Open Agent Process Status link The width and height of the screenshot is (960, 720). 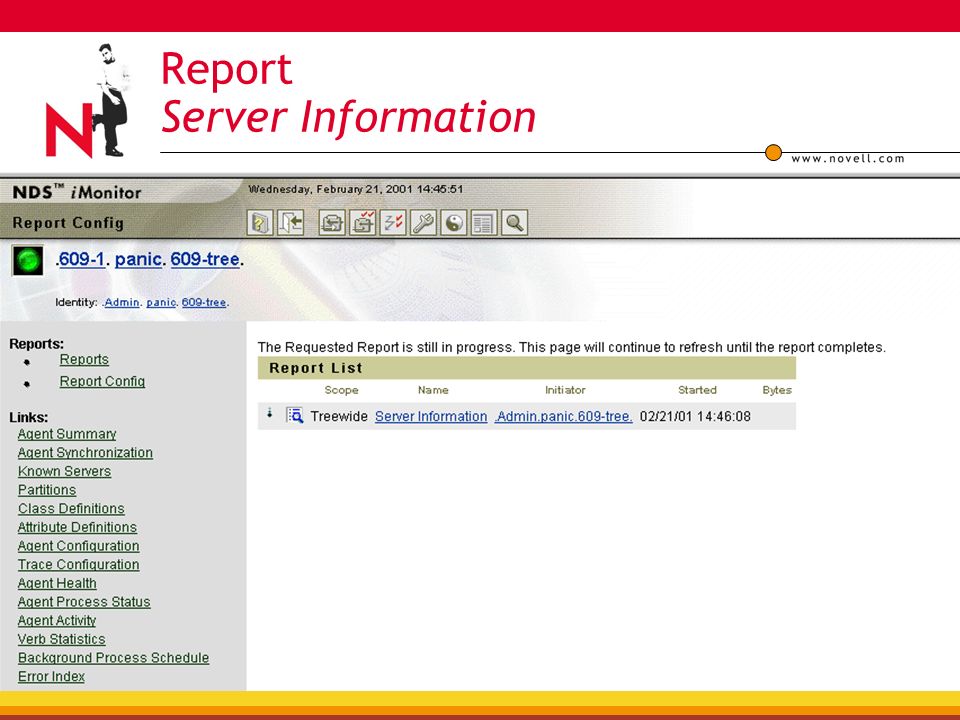pos(84,602)
